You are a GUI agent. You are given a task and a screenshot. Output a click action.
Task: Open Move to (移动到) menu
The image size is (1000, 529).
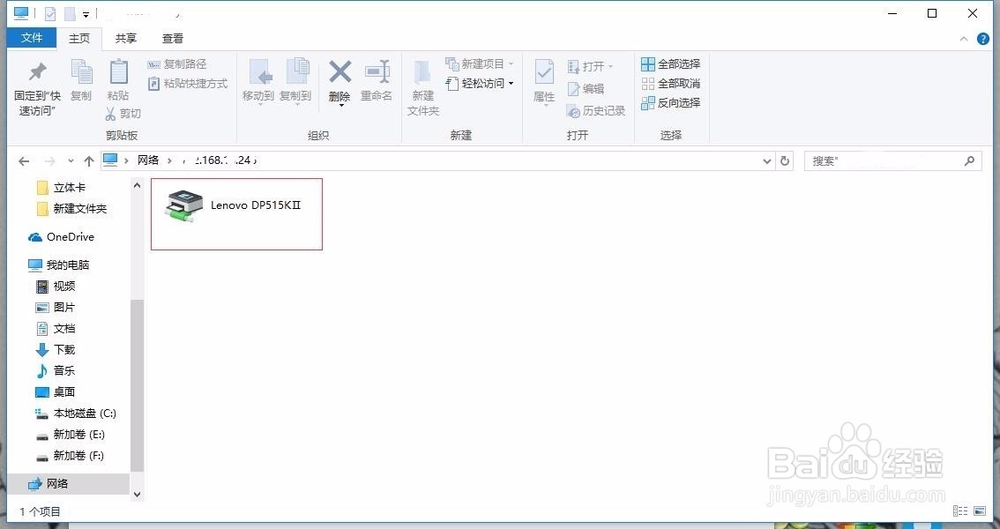click(x=258, y=80)
